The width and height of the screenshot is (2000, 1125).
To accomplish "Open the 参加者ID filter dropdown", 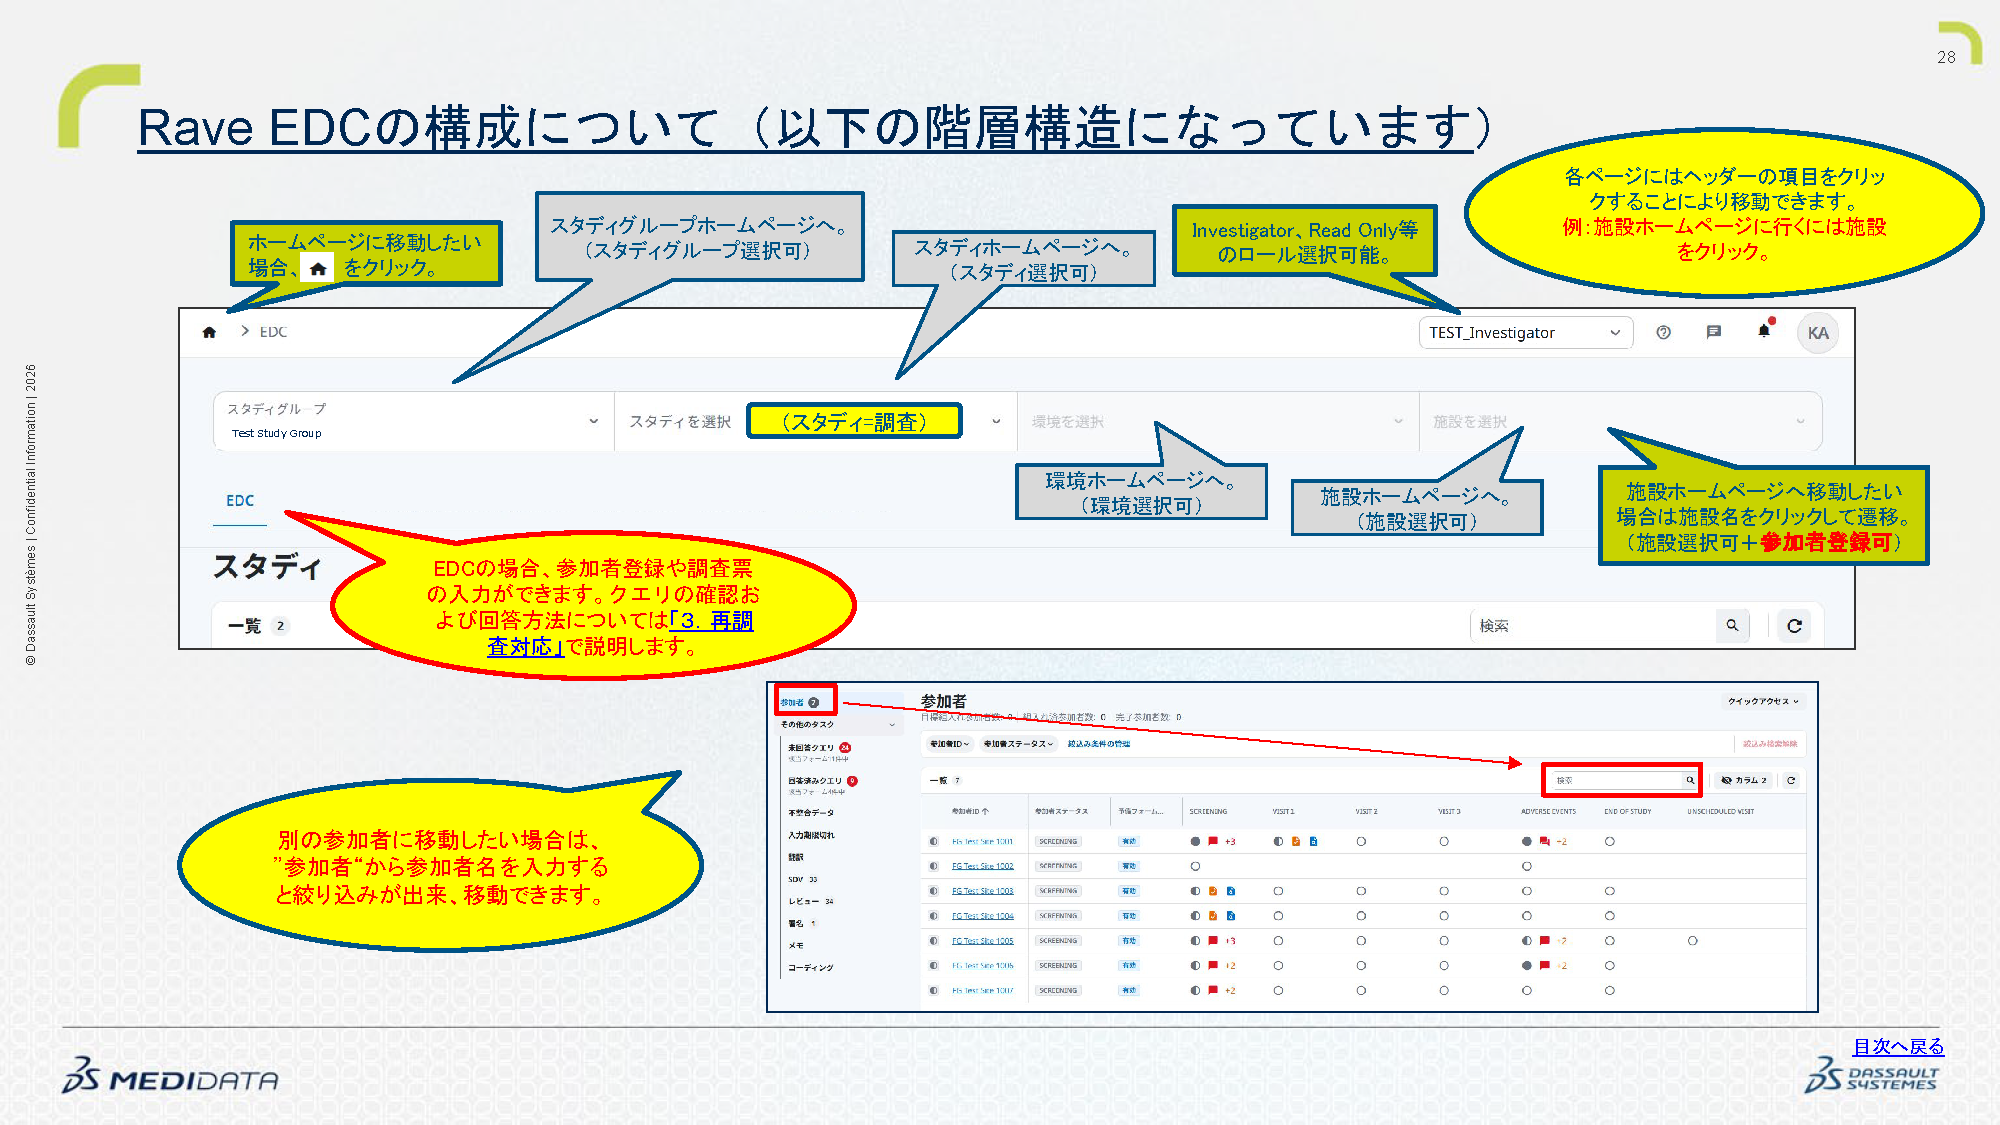I will [950, 744].
